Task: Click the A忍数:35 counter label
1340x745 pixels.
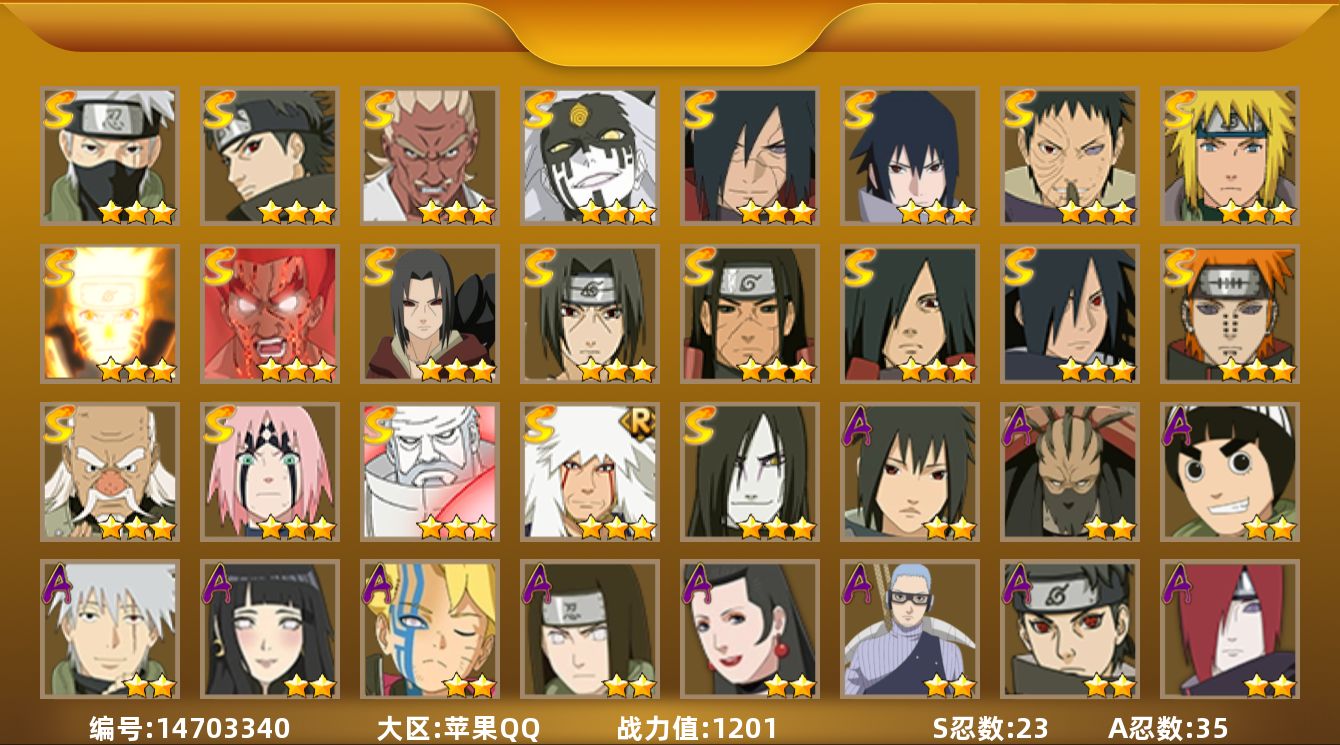Action: [x=1168, y=728]
